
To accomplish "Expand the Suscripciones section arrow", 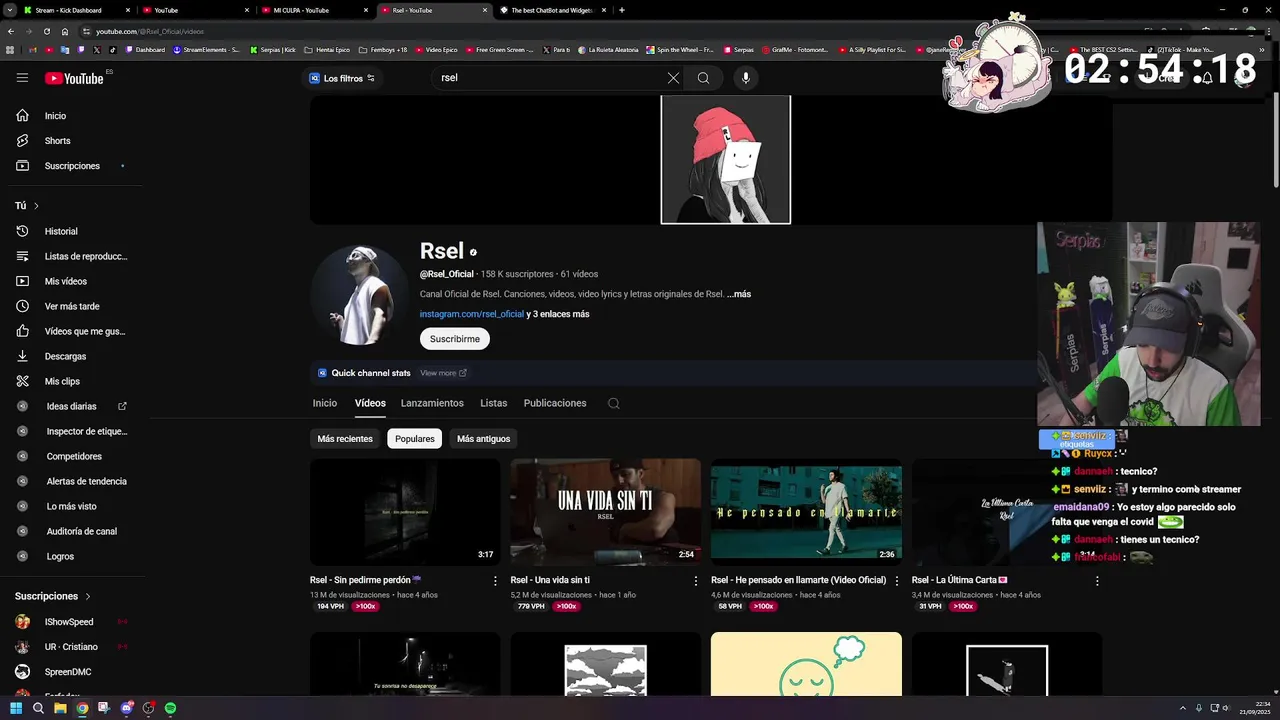I will click(x=88, y=596).
